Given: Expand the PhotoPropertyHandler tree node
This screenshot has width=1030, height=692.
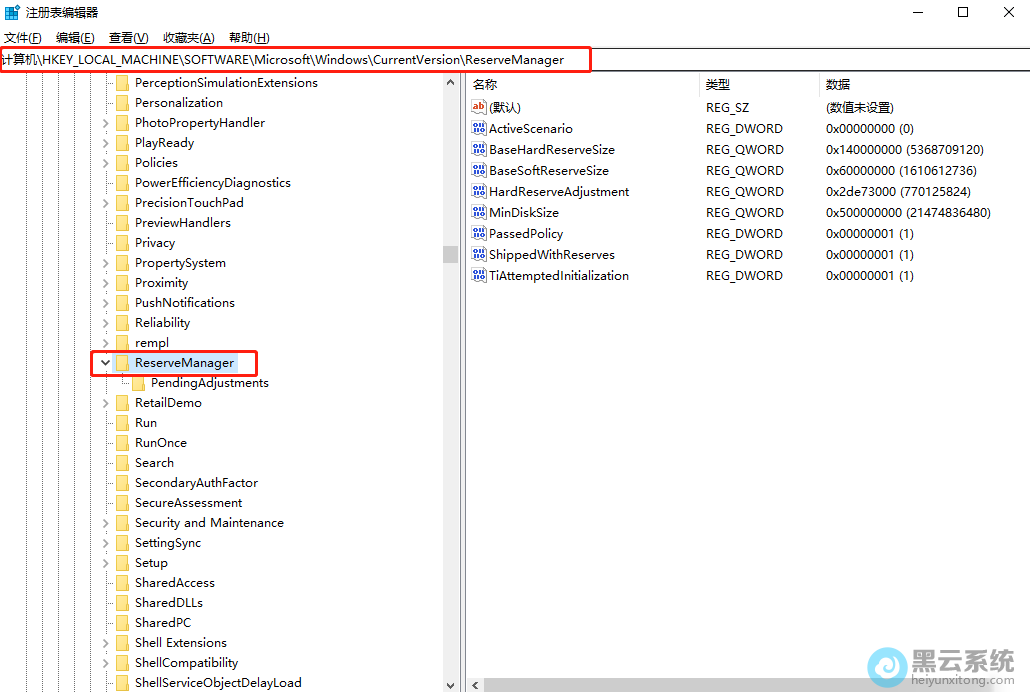Looking at the screenshot, I should [x=105, y=123].
